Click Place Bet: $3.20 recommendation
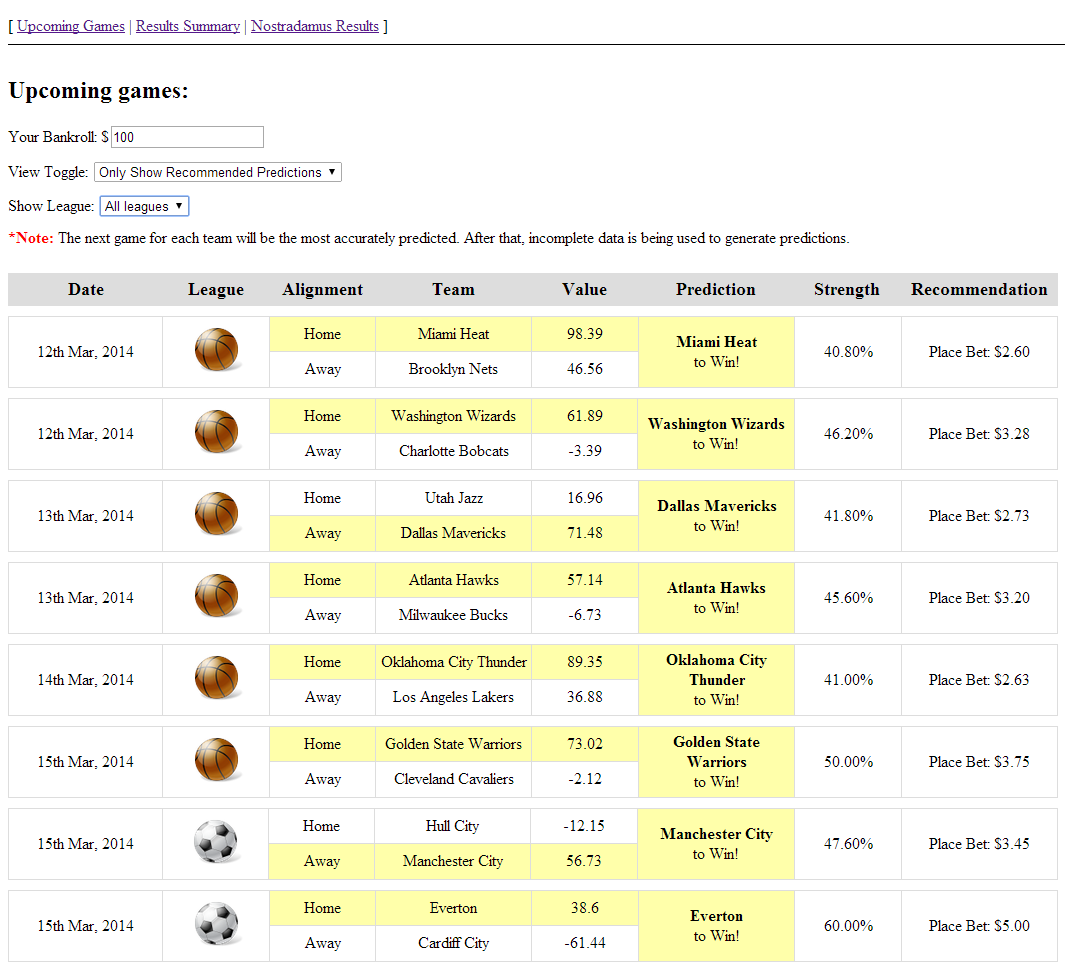This screenshot has width=1065, height=969. pos(979,598)
